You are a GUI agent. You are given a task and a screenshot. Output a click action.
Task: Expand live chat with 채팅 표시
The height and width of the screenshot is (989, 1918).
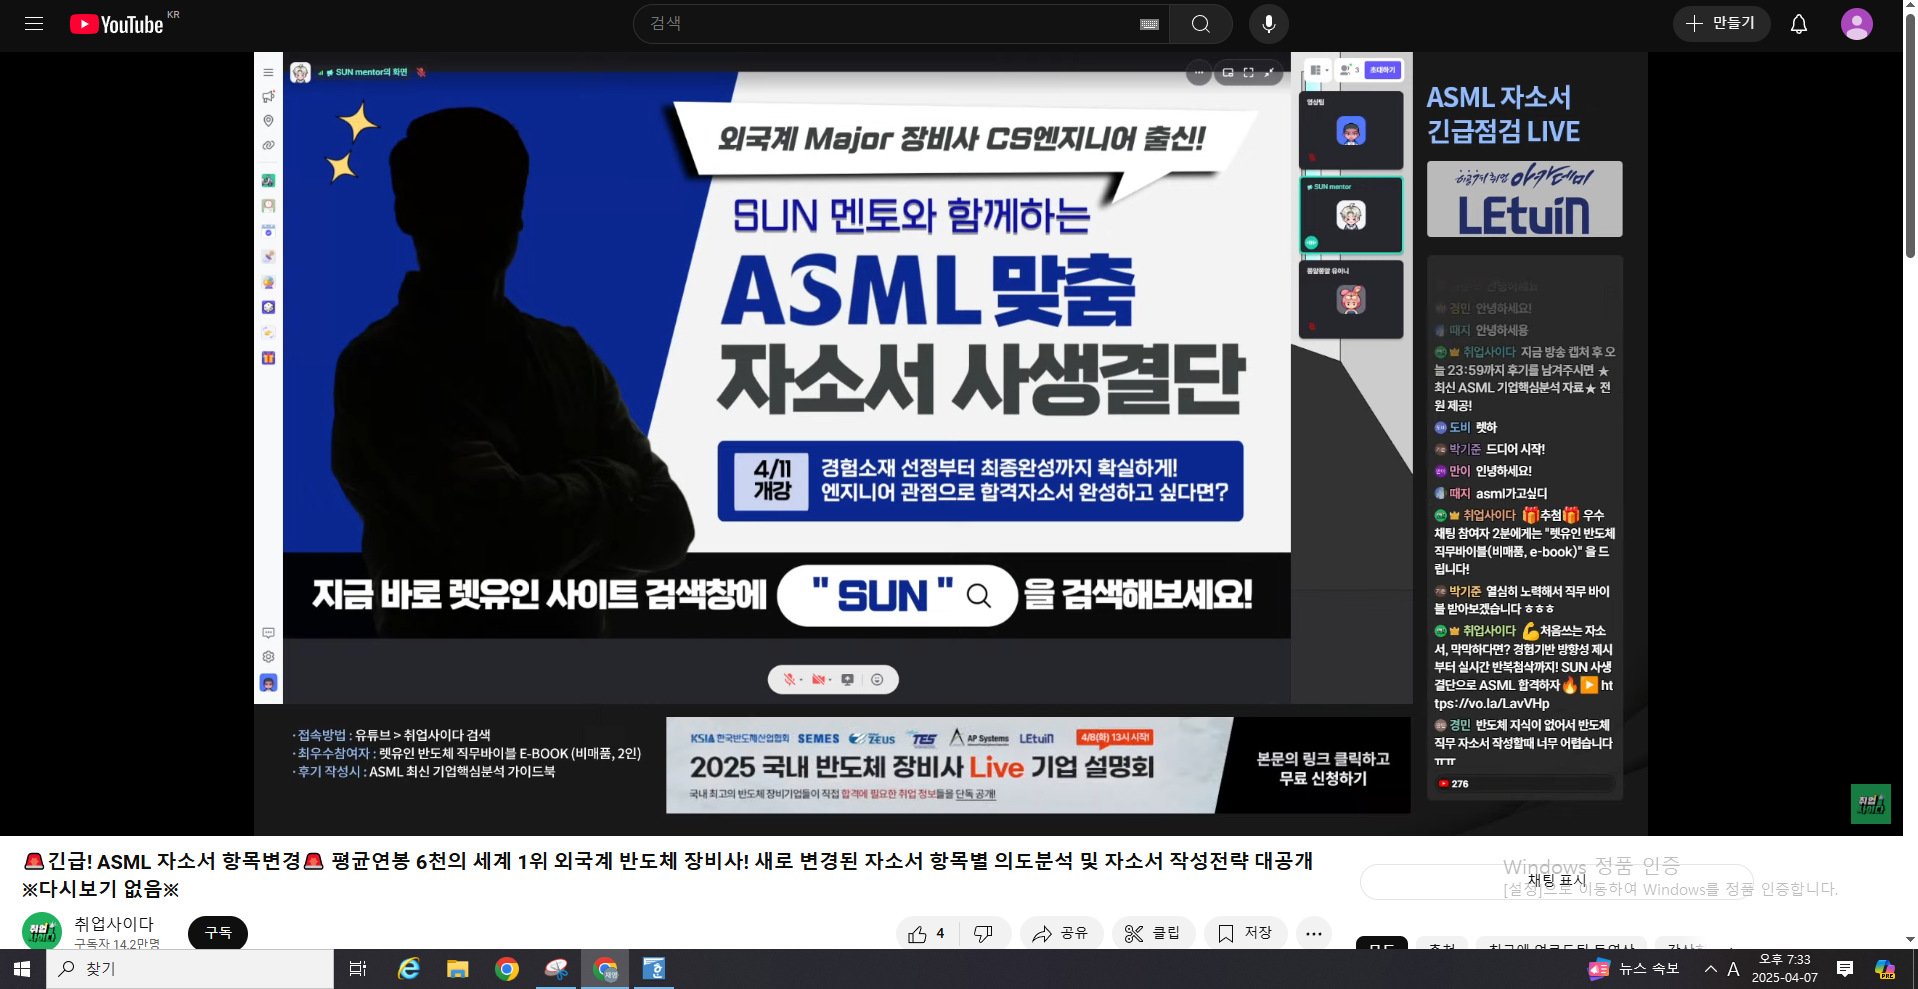pos(1556,881)
